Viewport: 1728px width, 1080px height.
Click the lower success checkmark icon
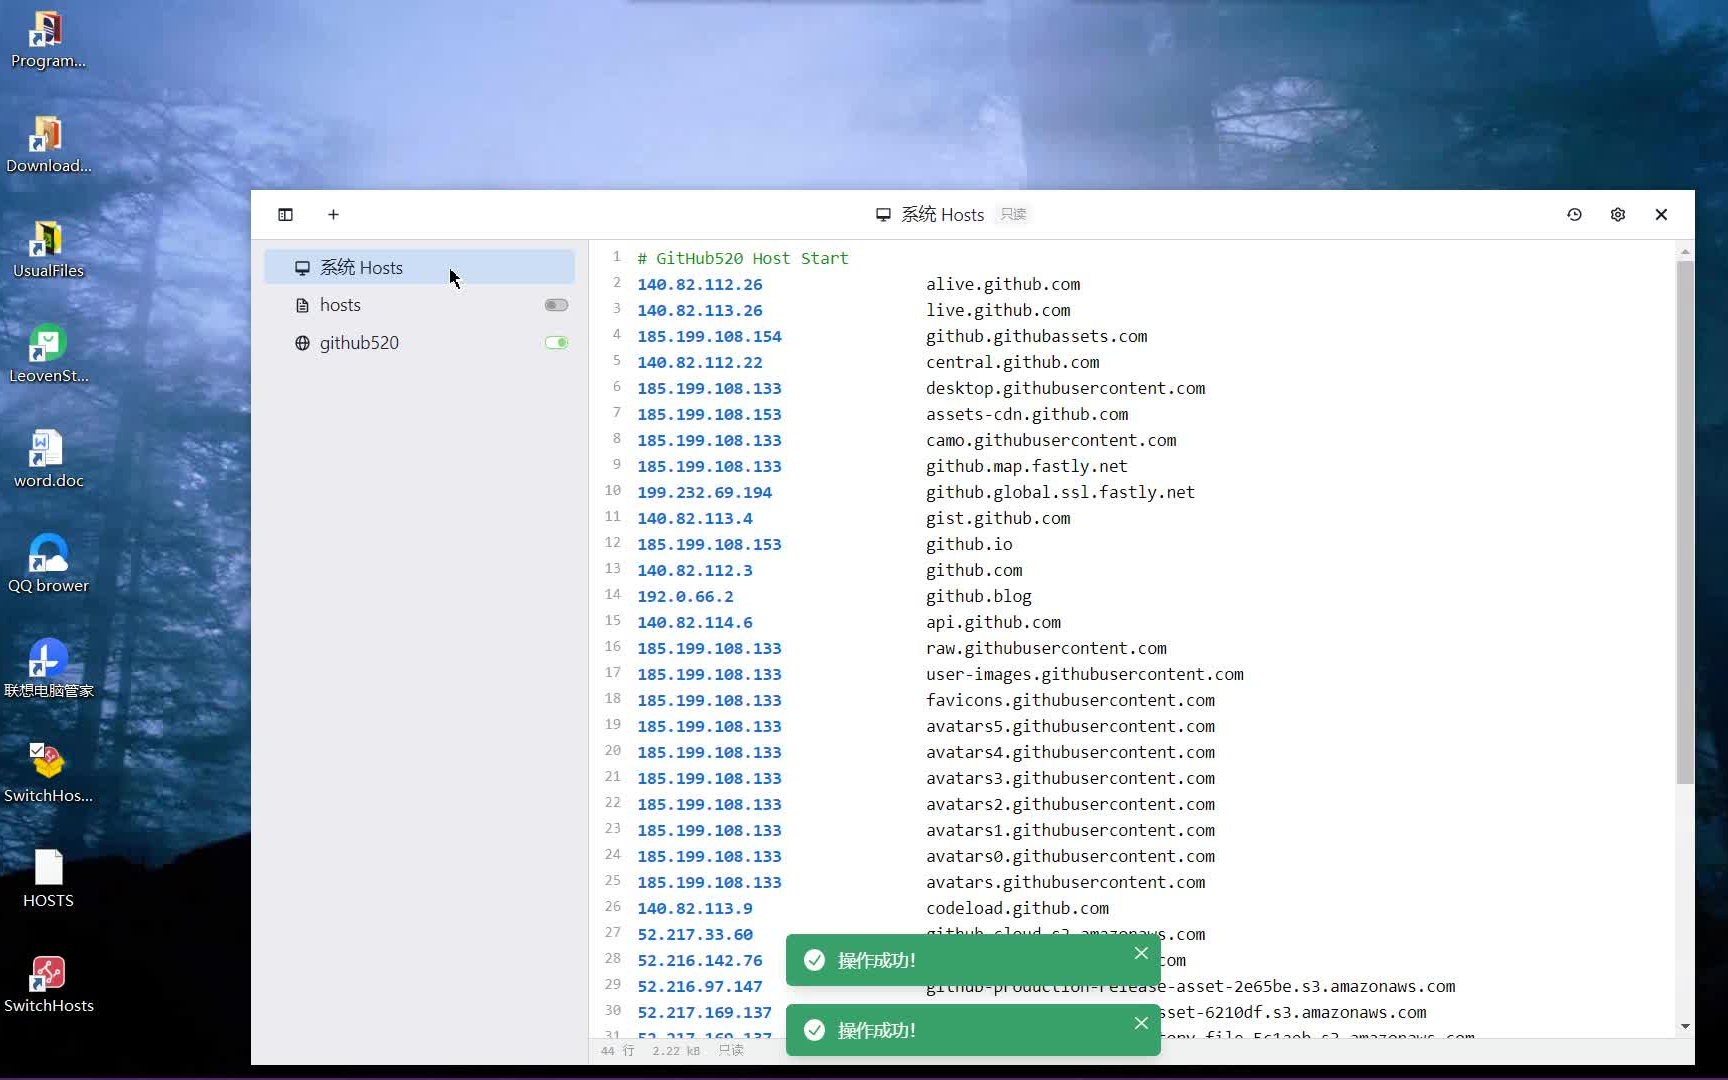point(815,1030)
